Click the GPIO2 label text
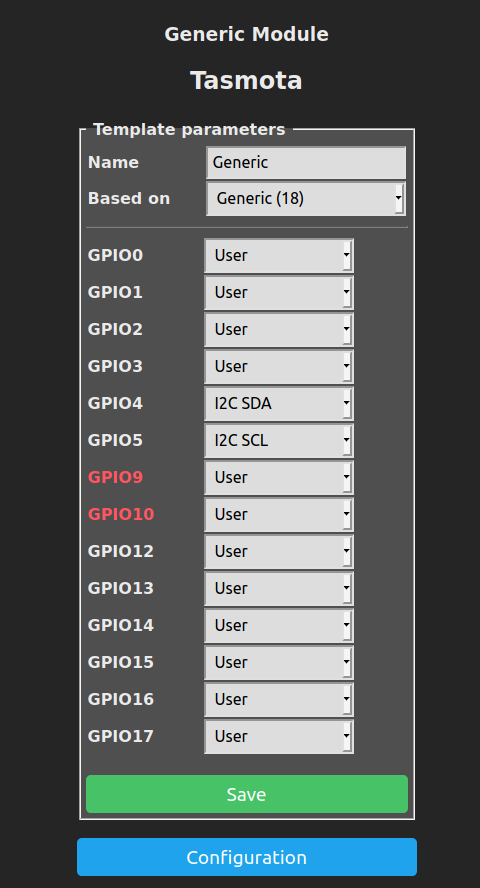Screen dimensions: 480x888 pyautogui.click(x=115, y=329)
